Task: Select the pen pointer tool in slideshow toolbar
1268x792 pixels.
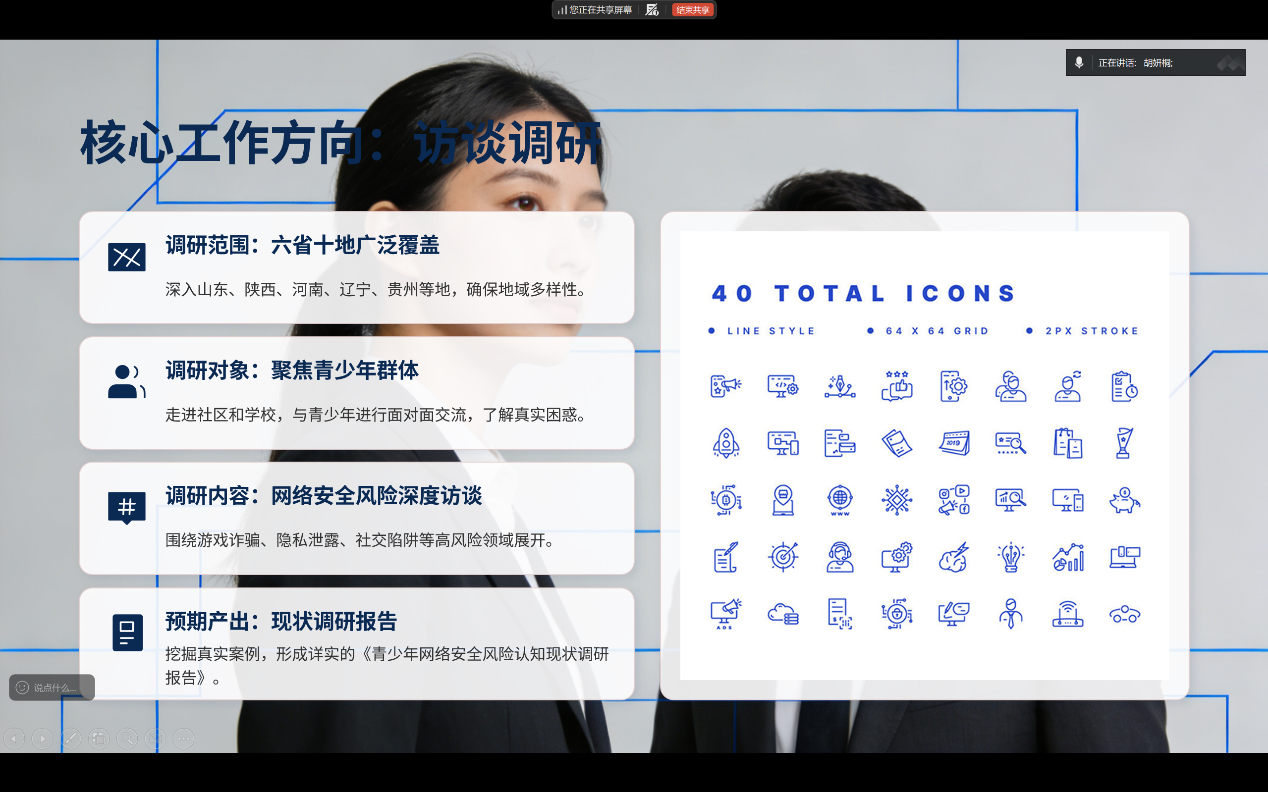Action: 70,739
